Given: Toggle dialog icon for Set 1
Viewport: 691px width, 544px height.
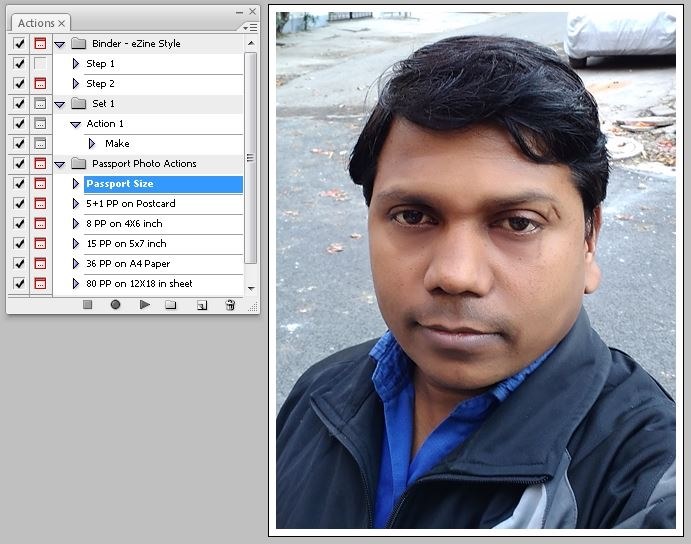Looking at the screenshot, I should (40, 104).
